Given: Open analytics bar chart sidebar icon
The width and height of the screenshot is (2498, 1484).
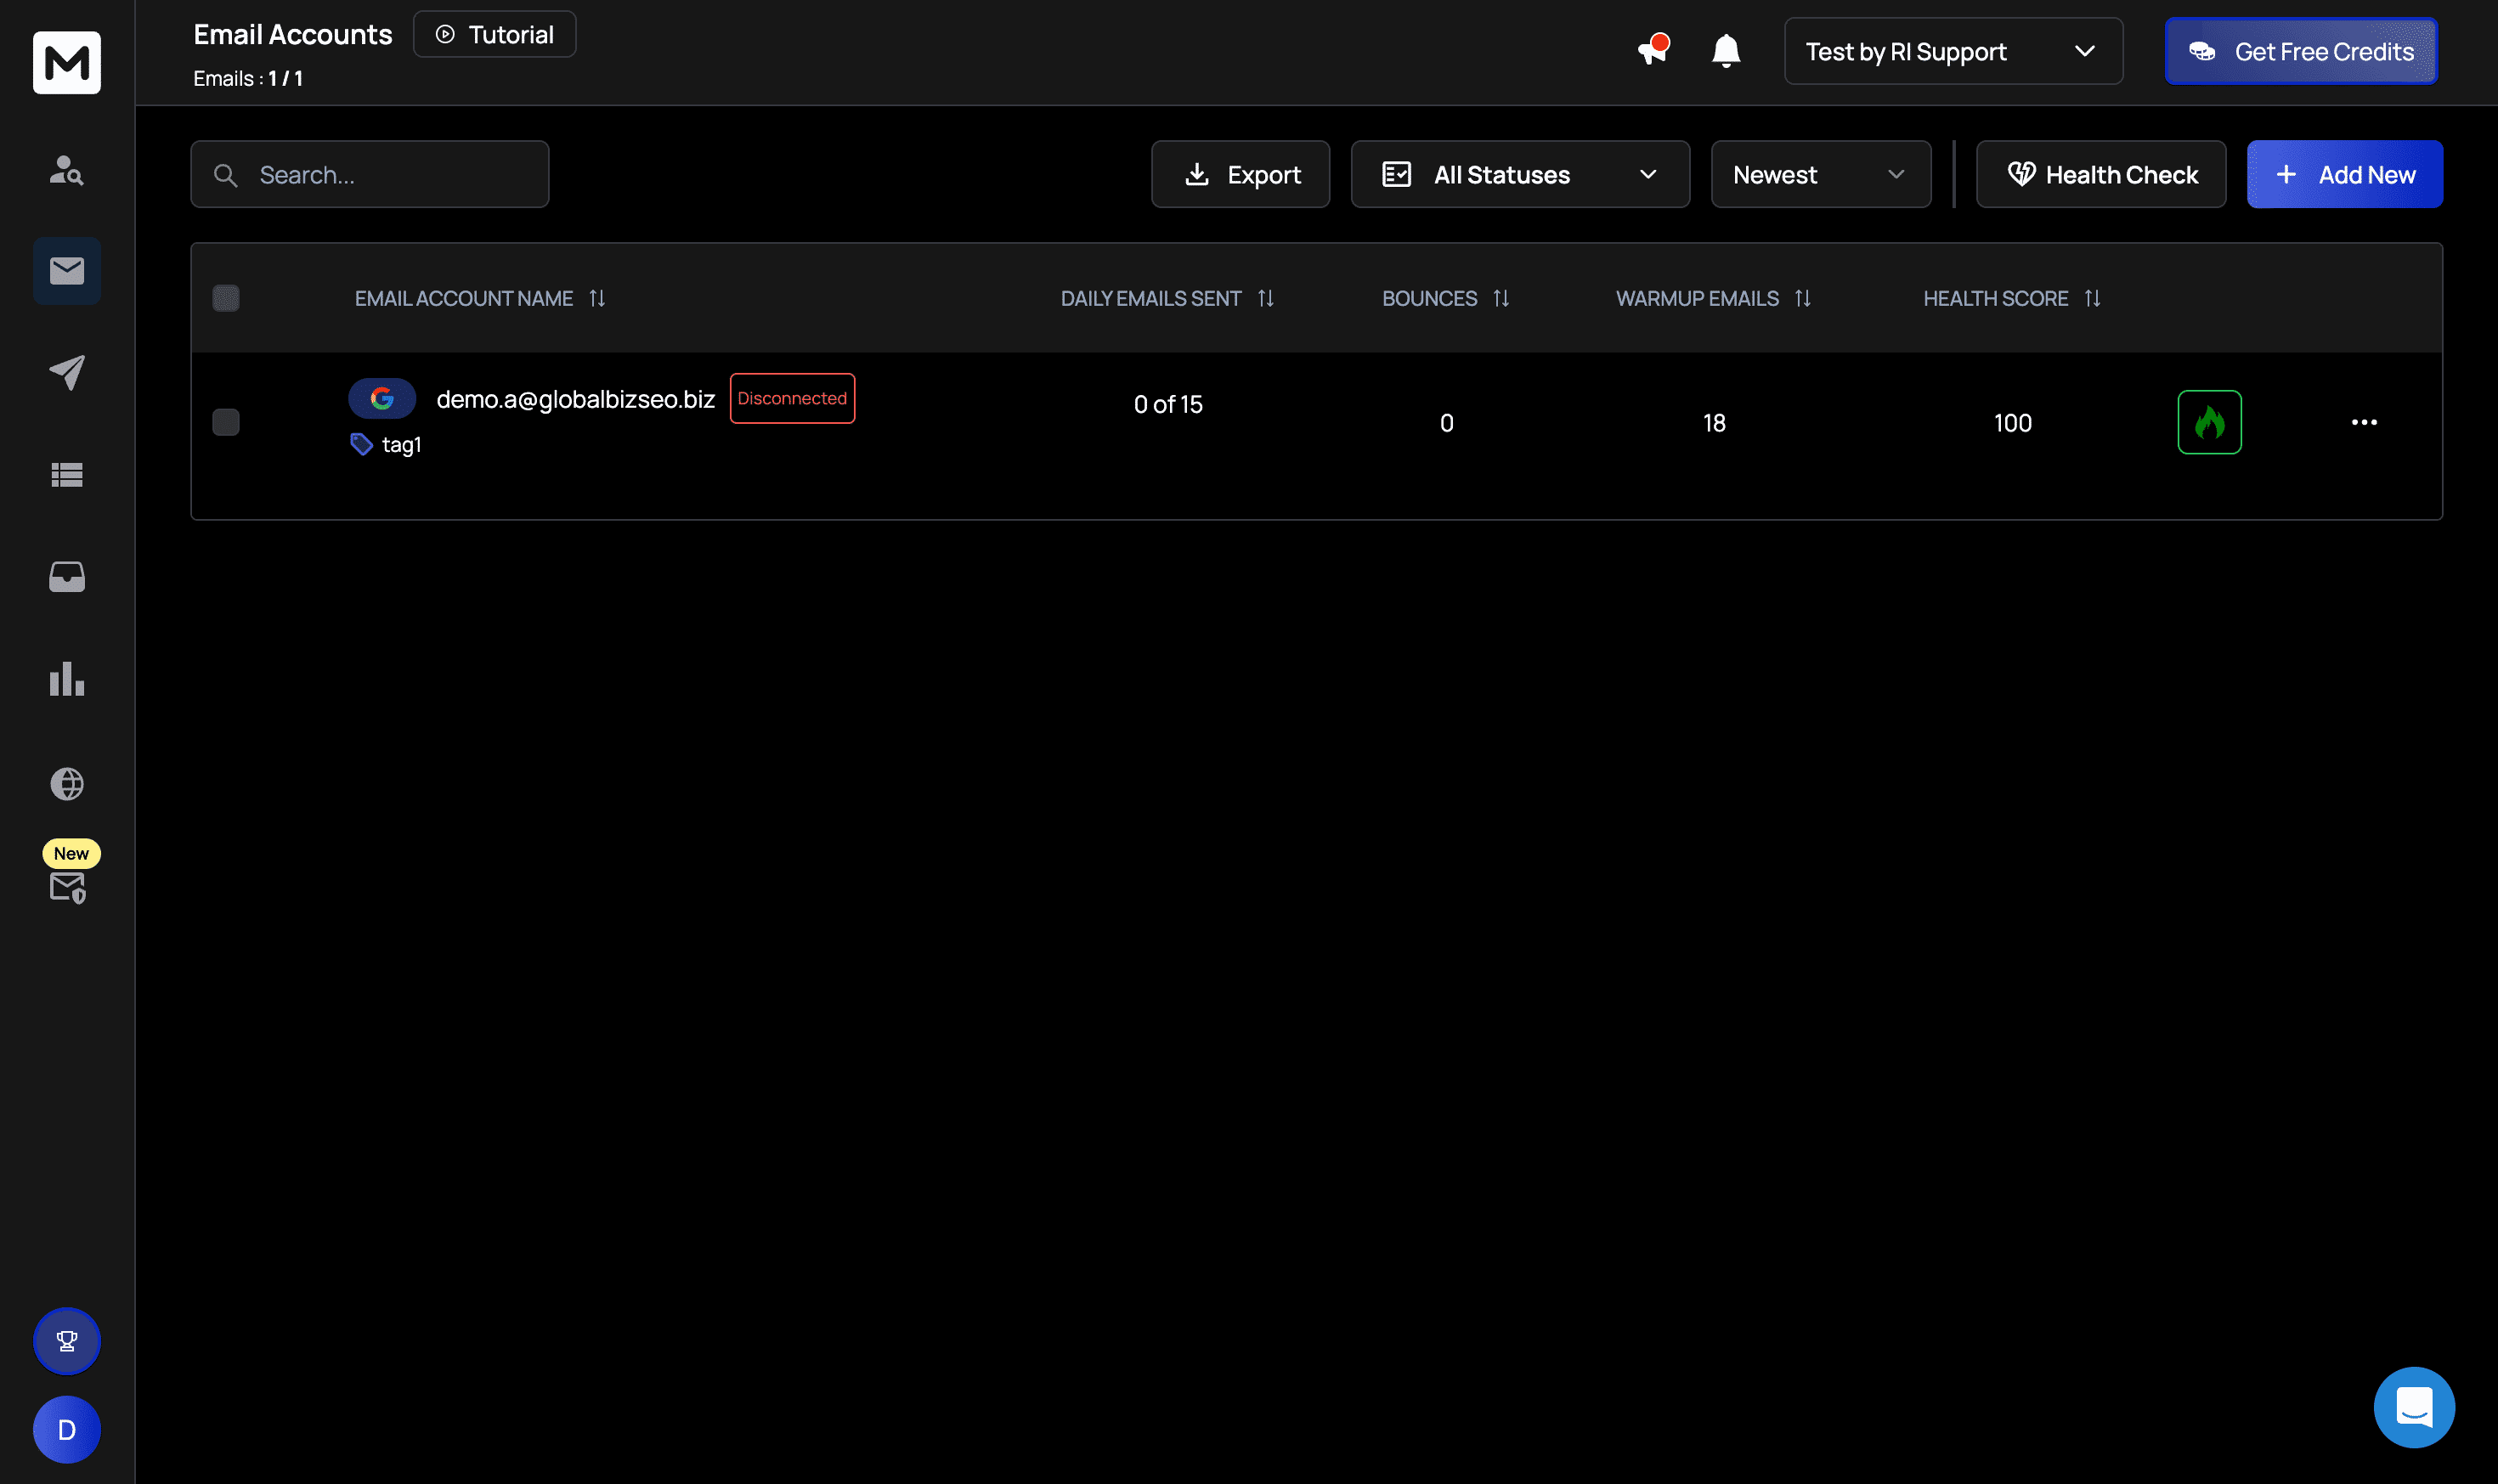Looking at the screenshot, I should coord(67,679).
